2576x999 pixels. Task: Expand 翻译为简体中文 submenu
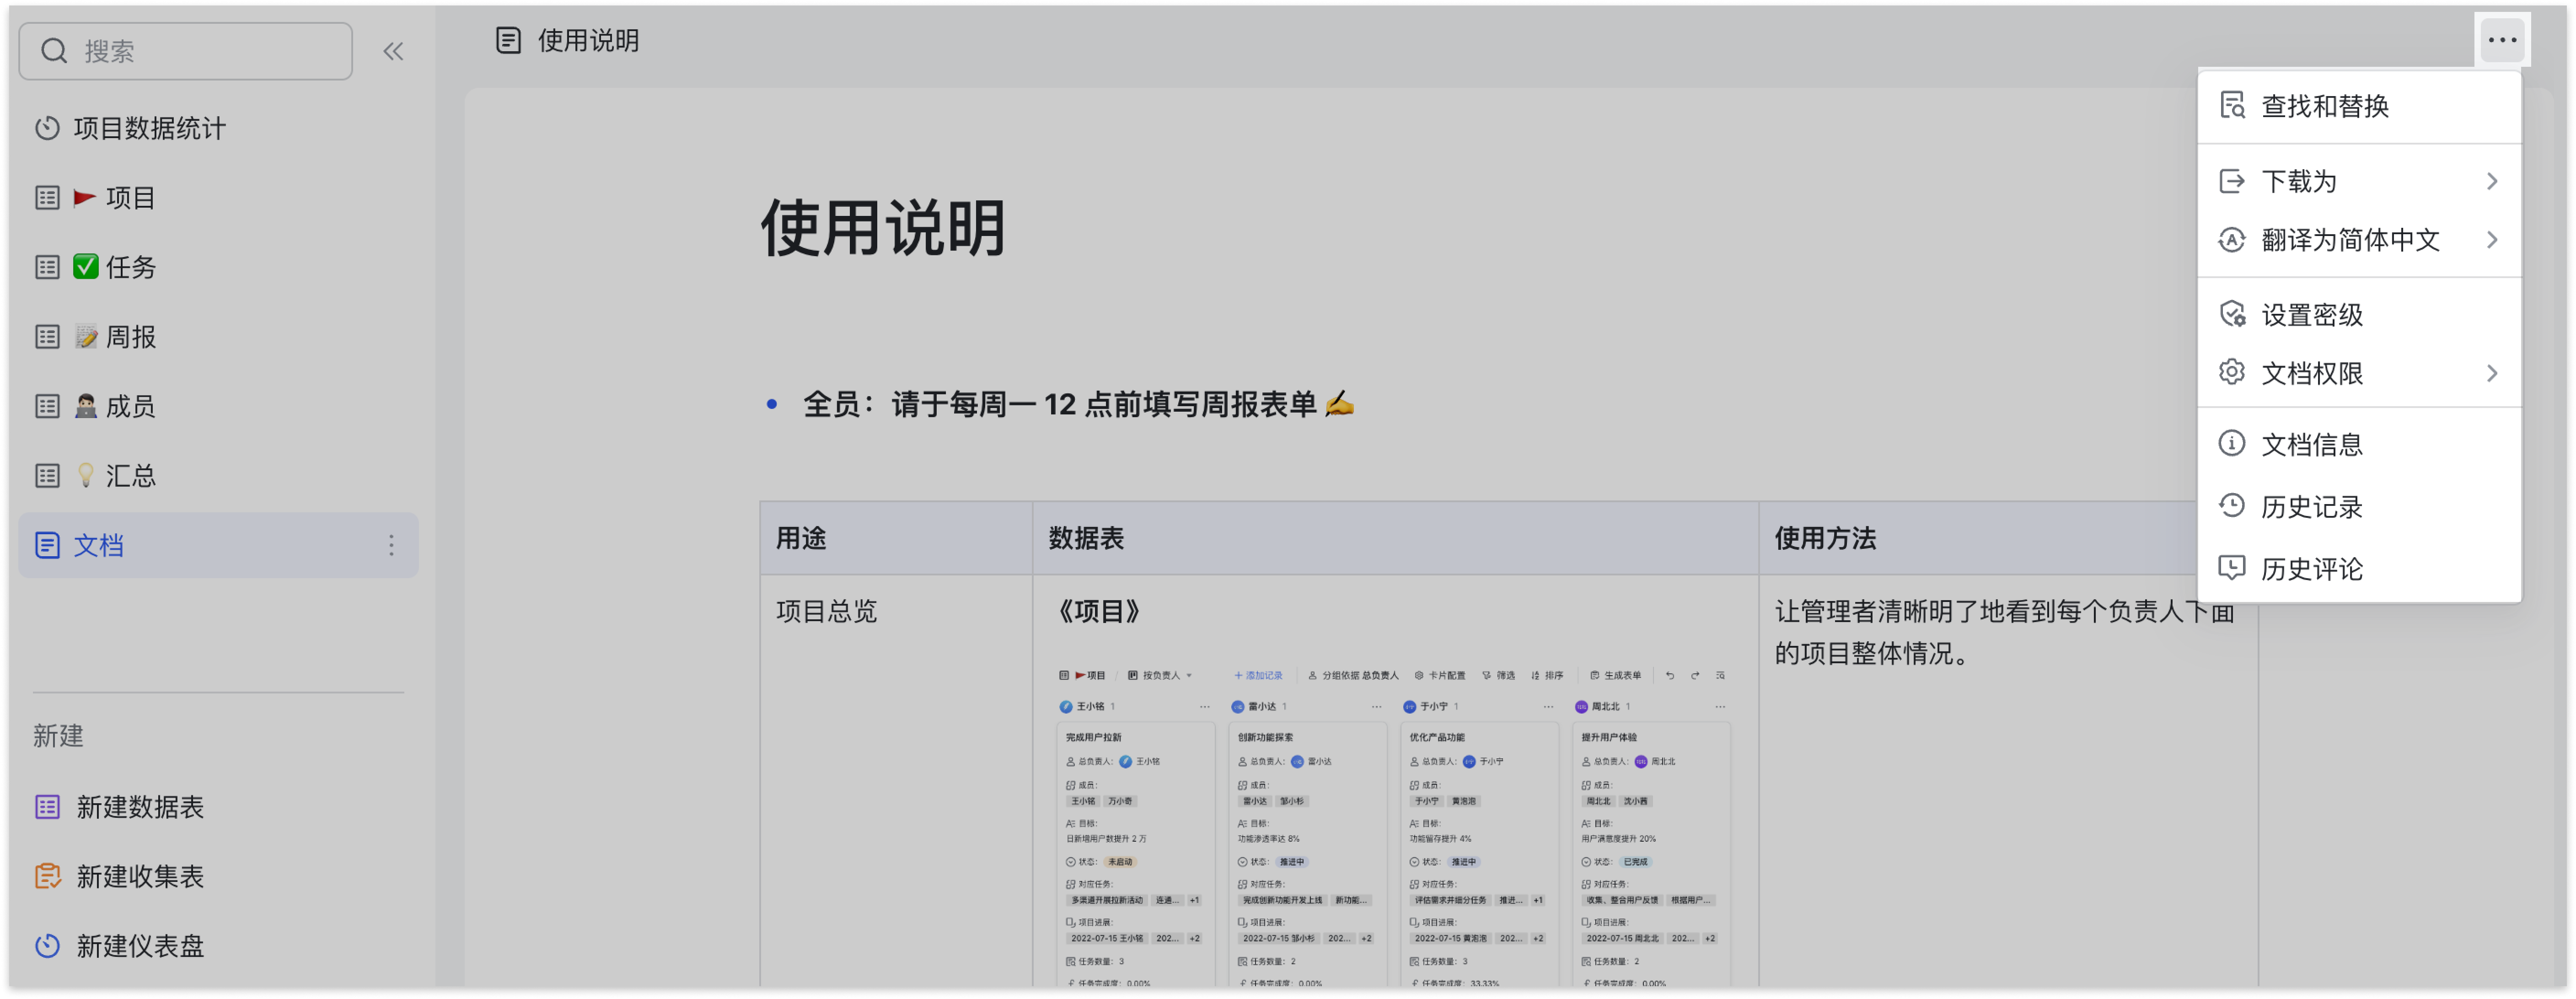point(2491,240)
